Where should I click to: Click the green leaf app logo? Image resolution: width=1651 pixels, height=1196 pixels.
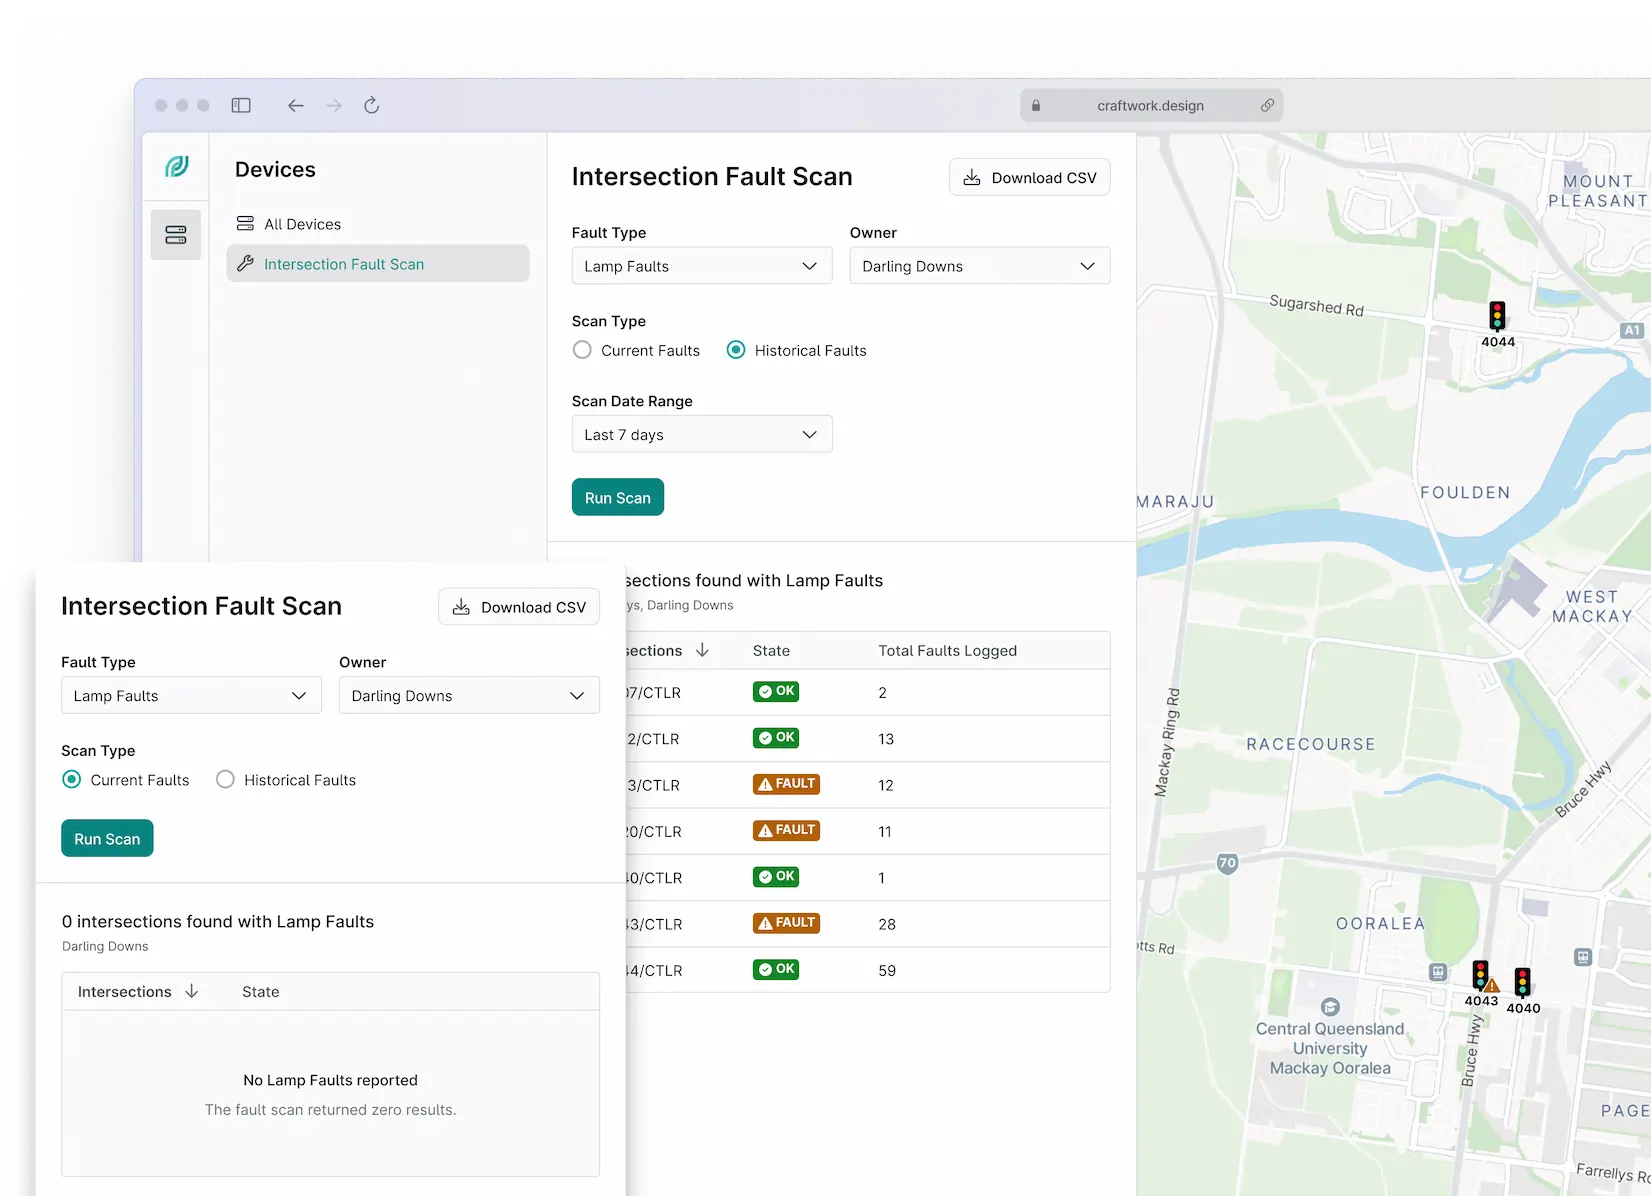(177, 166)
